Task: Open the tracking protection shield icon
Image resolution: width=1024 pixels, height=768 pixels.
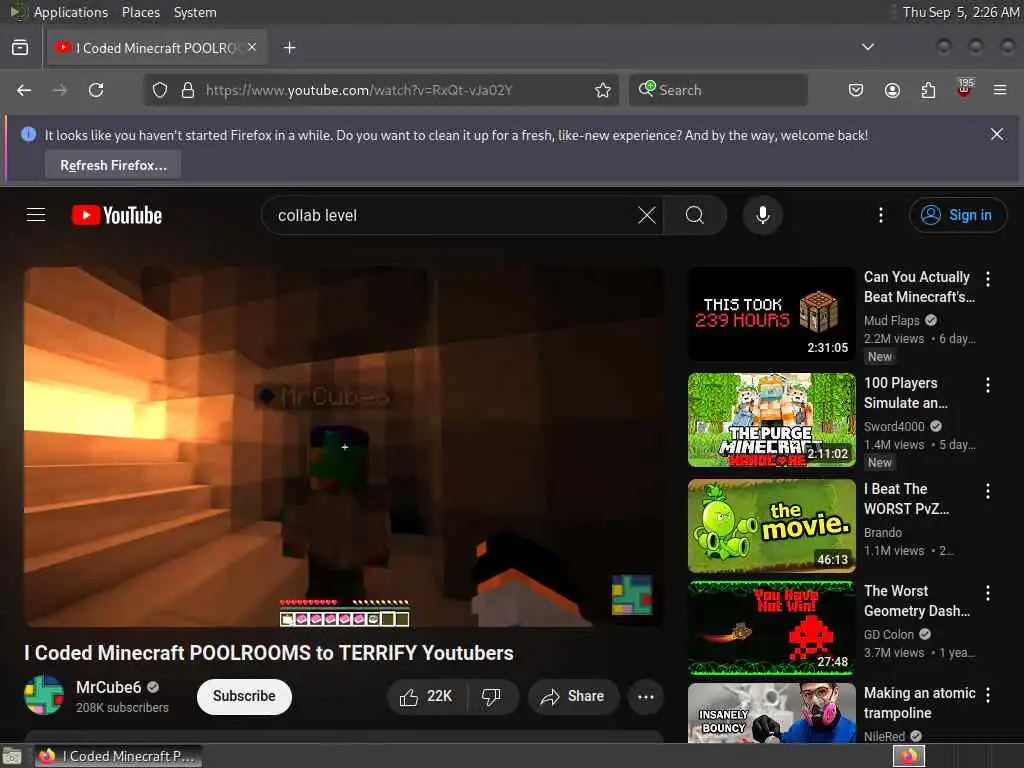Action: (160, 90)
